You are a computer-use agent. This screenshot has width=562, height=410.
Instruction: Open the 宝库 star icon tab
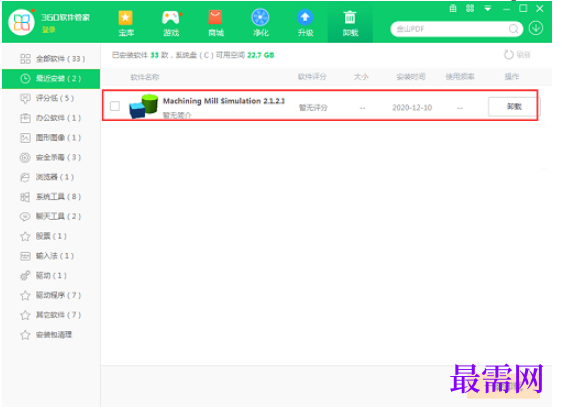coord(126,24)
